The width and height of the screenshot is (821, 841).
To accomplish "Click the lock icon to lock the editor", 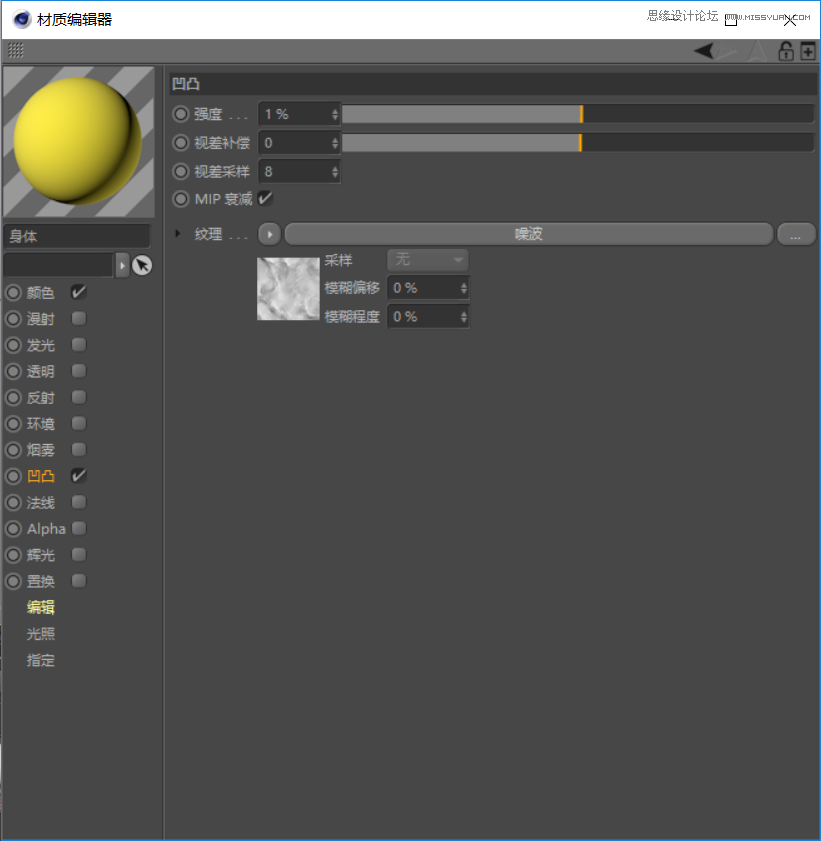I will (x=786, y=50).
